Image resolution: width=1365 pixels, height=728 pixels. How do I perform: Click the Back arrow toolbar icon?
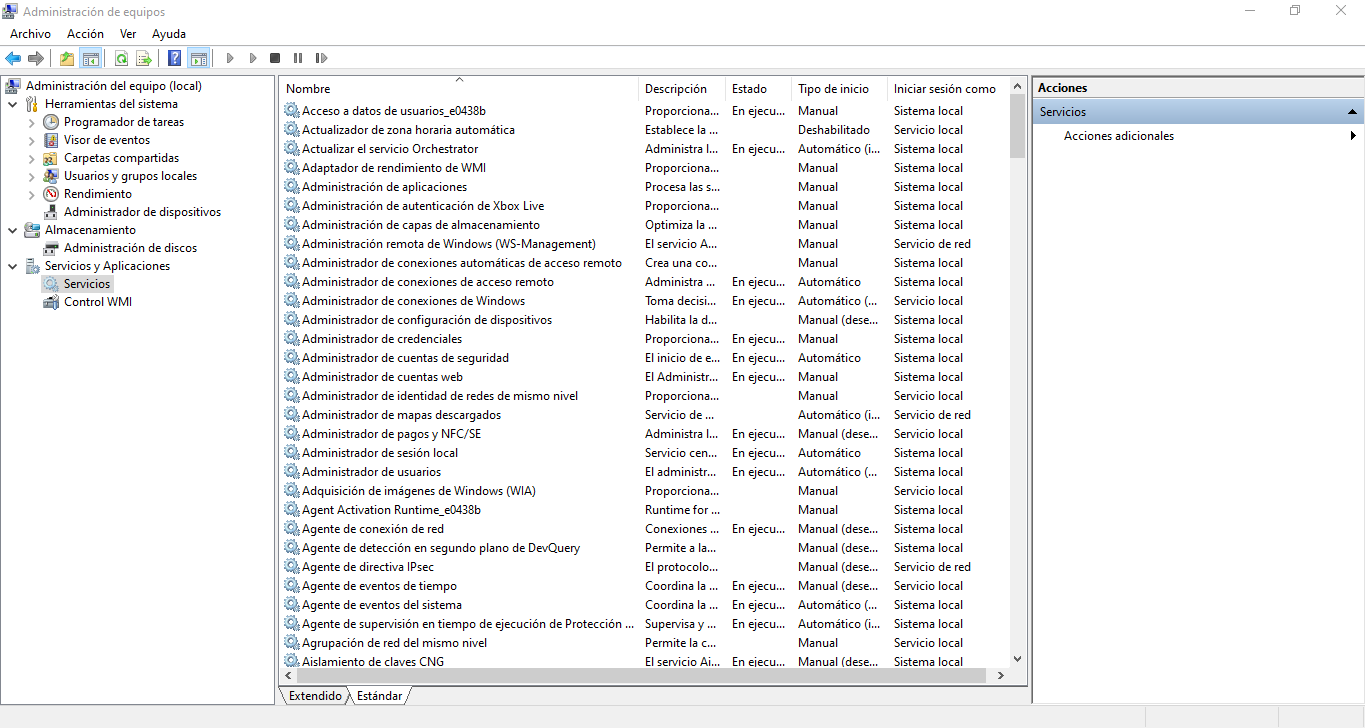(13, 58)
